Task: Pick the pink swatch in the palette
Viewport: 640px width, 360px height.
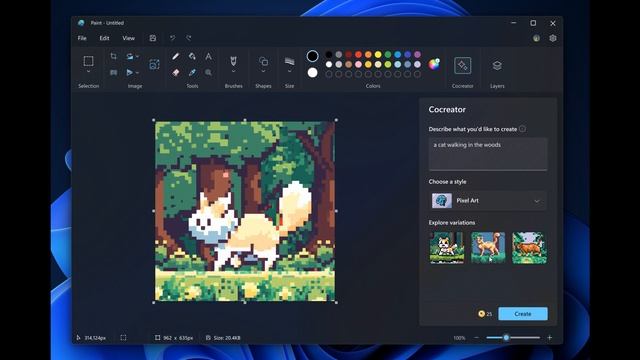Action: (x=358, y=64)
